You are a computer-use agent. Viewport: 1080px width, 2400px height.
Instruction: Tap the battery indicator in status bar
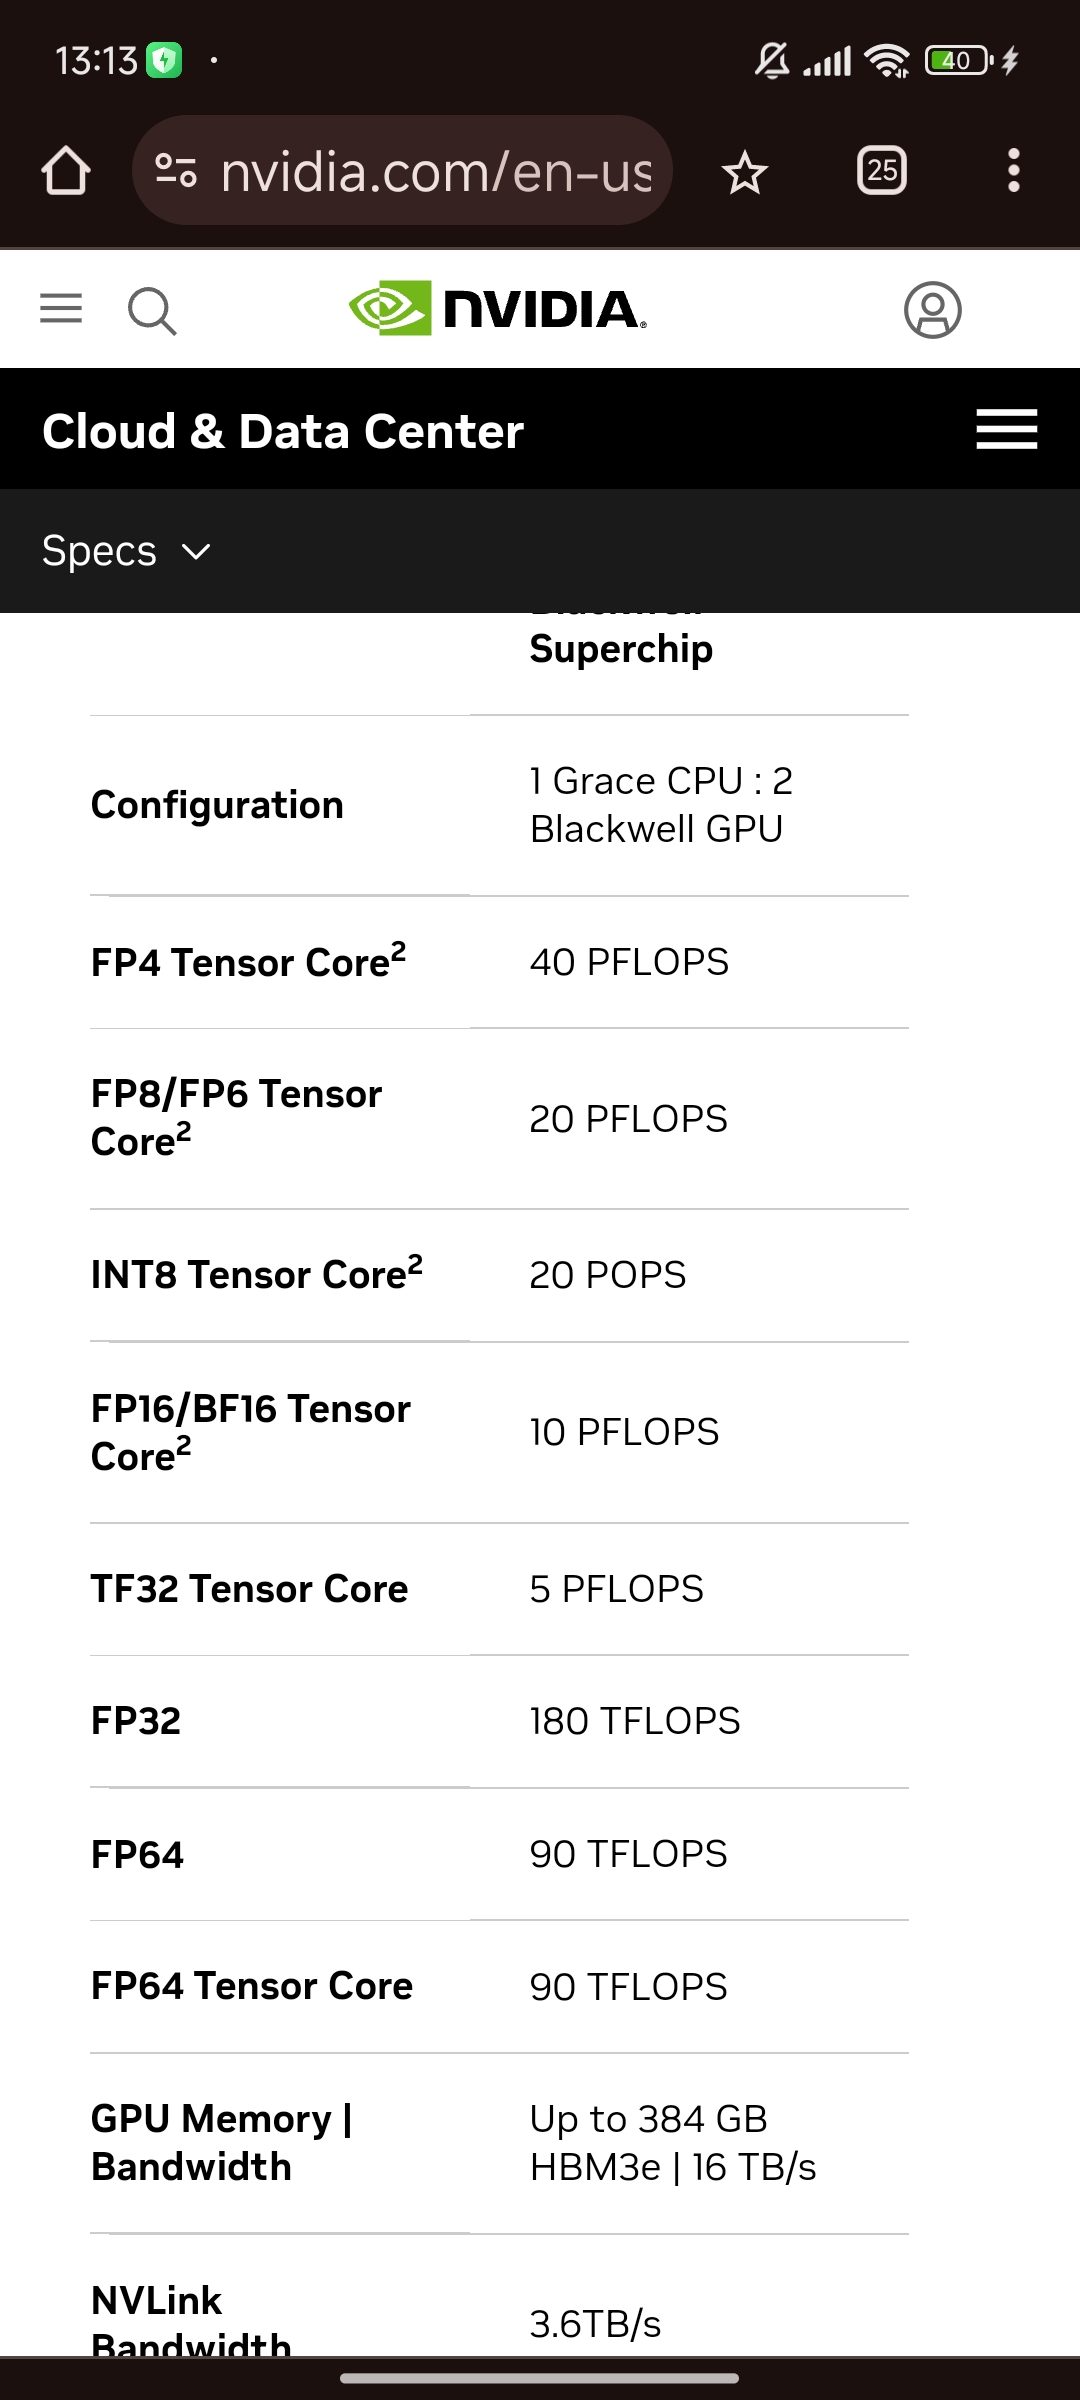click(x=958, y=61)
